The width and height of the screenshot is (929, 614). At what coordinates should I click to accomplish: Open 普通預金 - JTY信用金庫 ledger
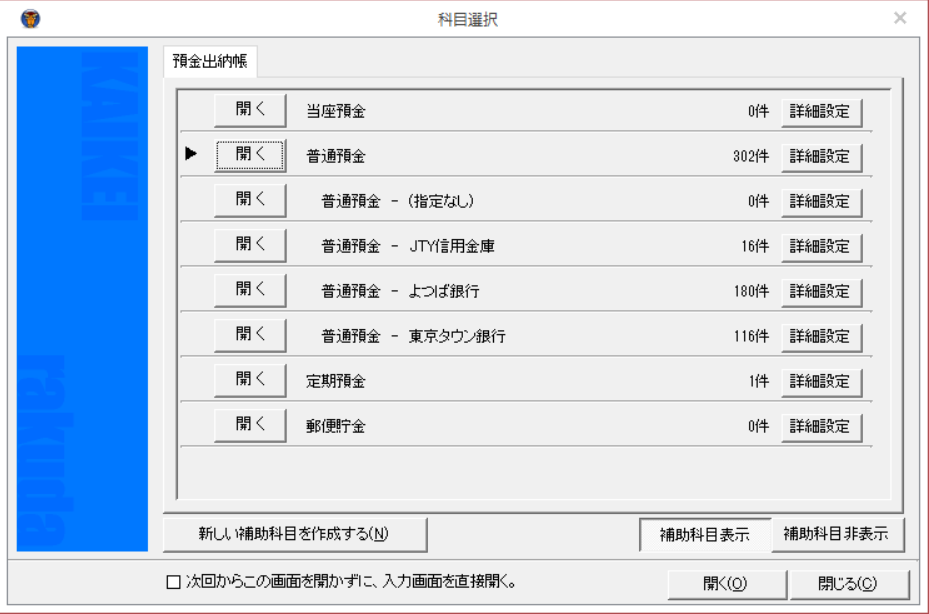point(250,245)
